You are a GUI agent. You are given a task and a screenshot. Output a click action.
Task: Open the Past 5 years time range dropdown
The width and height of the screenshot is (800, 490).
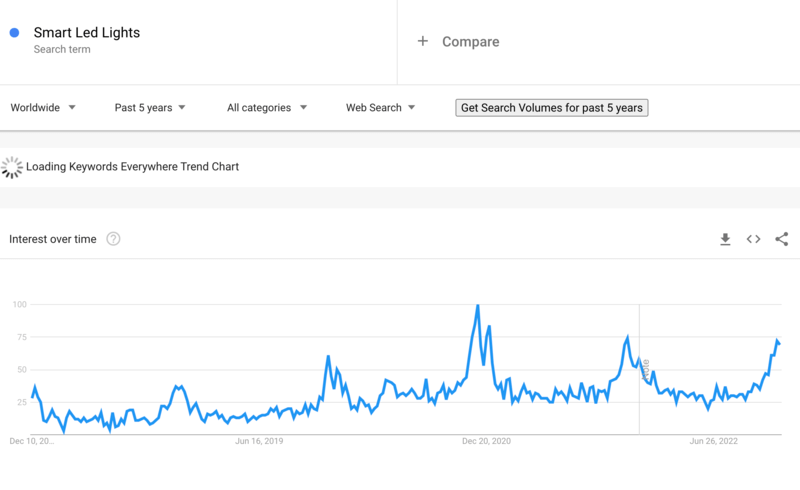[150, 108]
